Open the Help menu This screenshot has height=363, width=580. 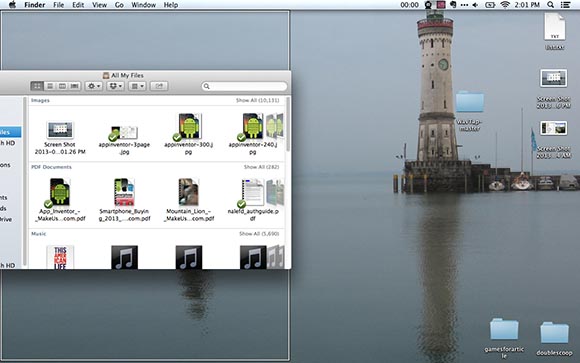coord(171,5)
